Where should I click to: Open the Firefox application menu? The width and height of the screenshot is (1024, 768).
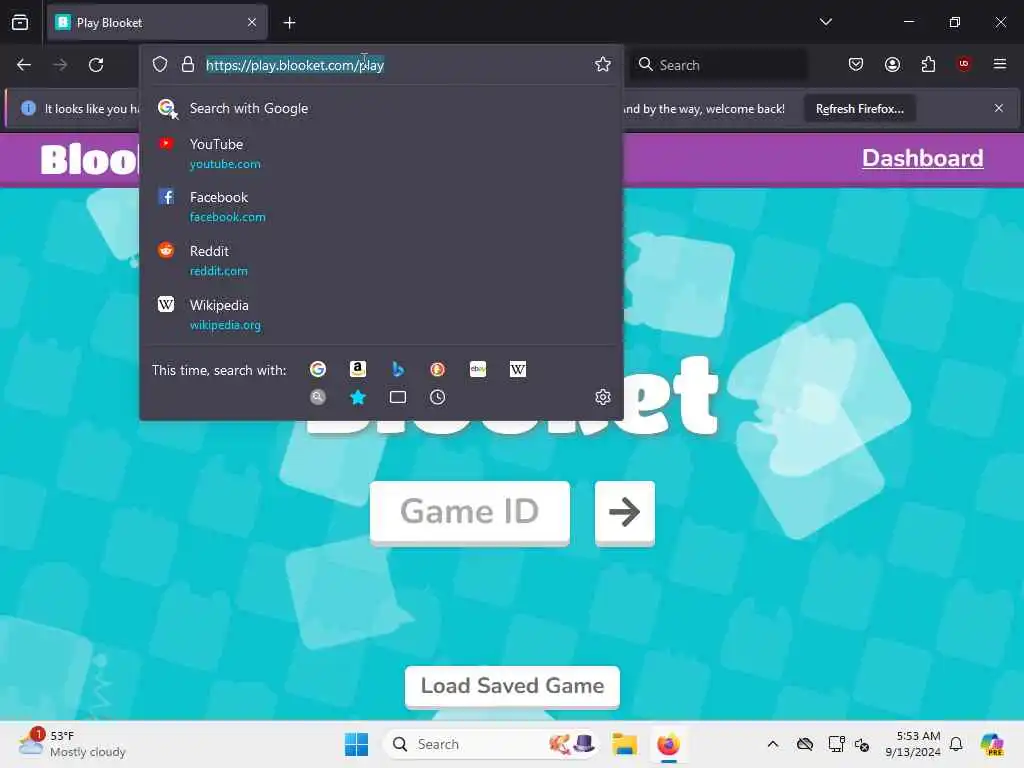point(1000,64)
